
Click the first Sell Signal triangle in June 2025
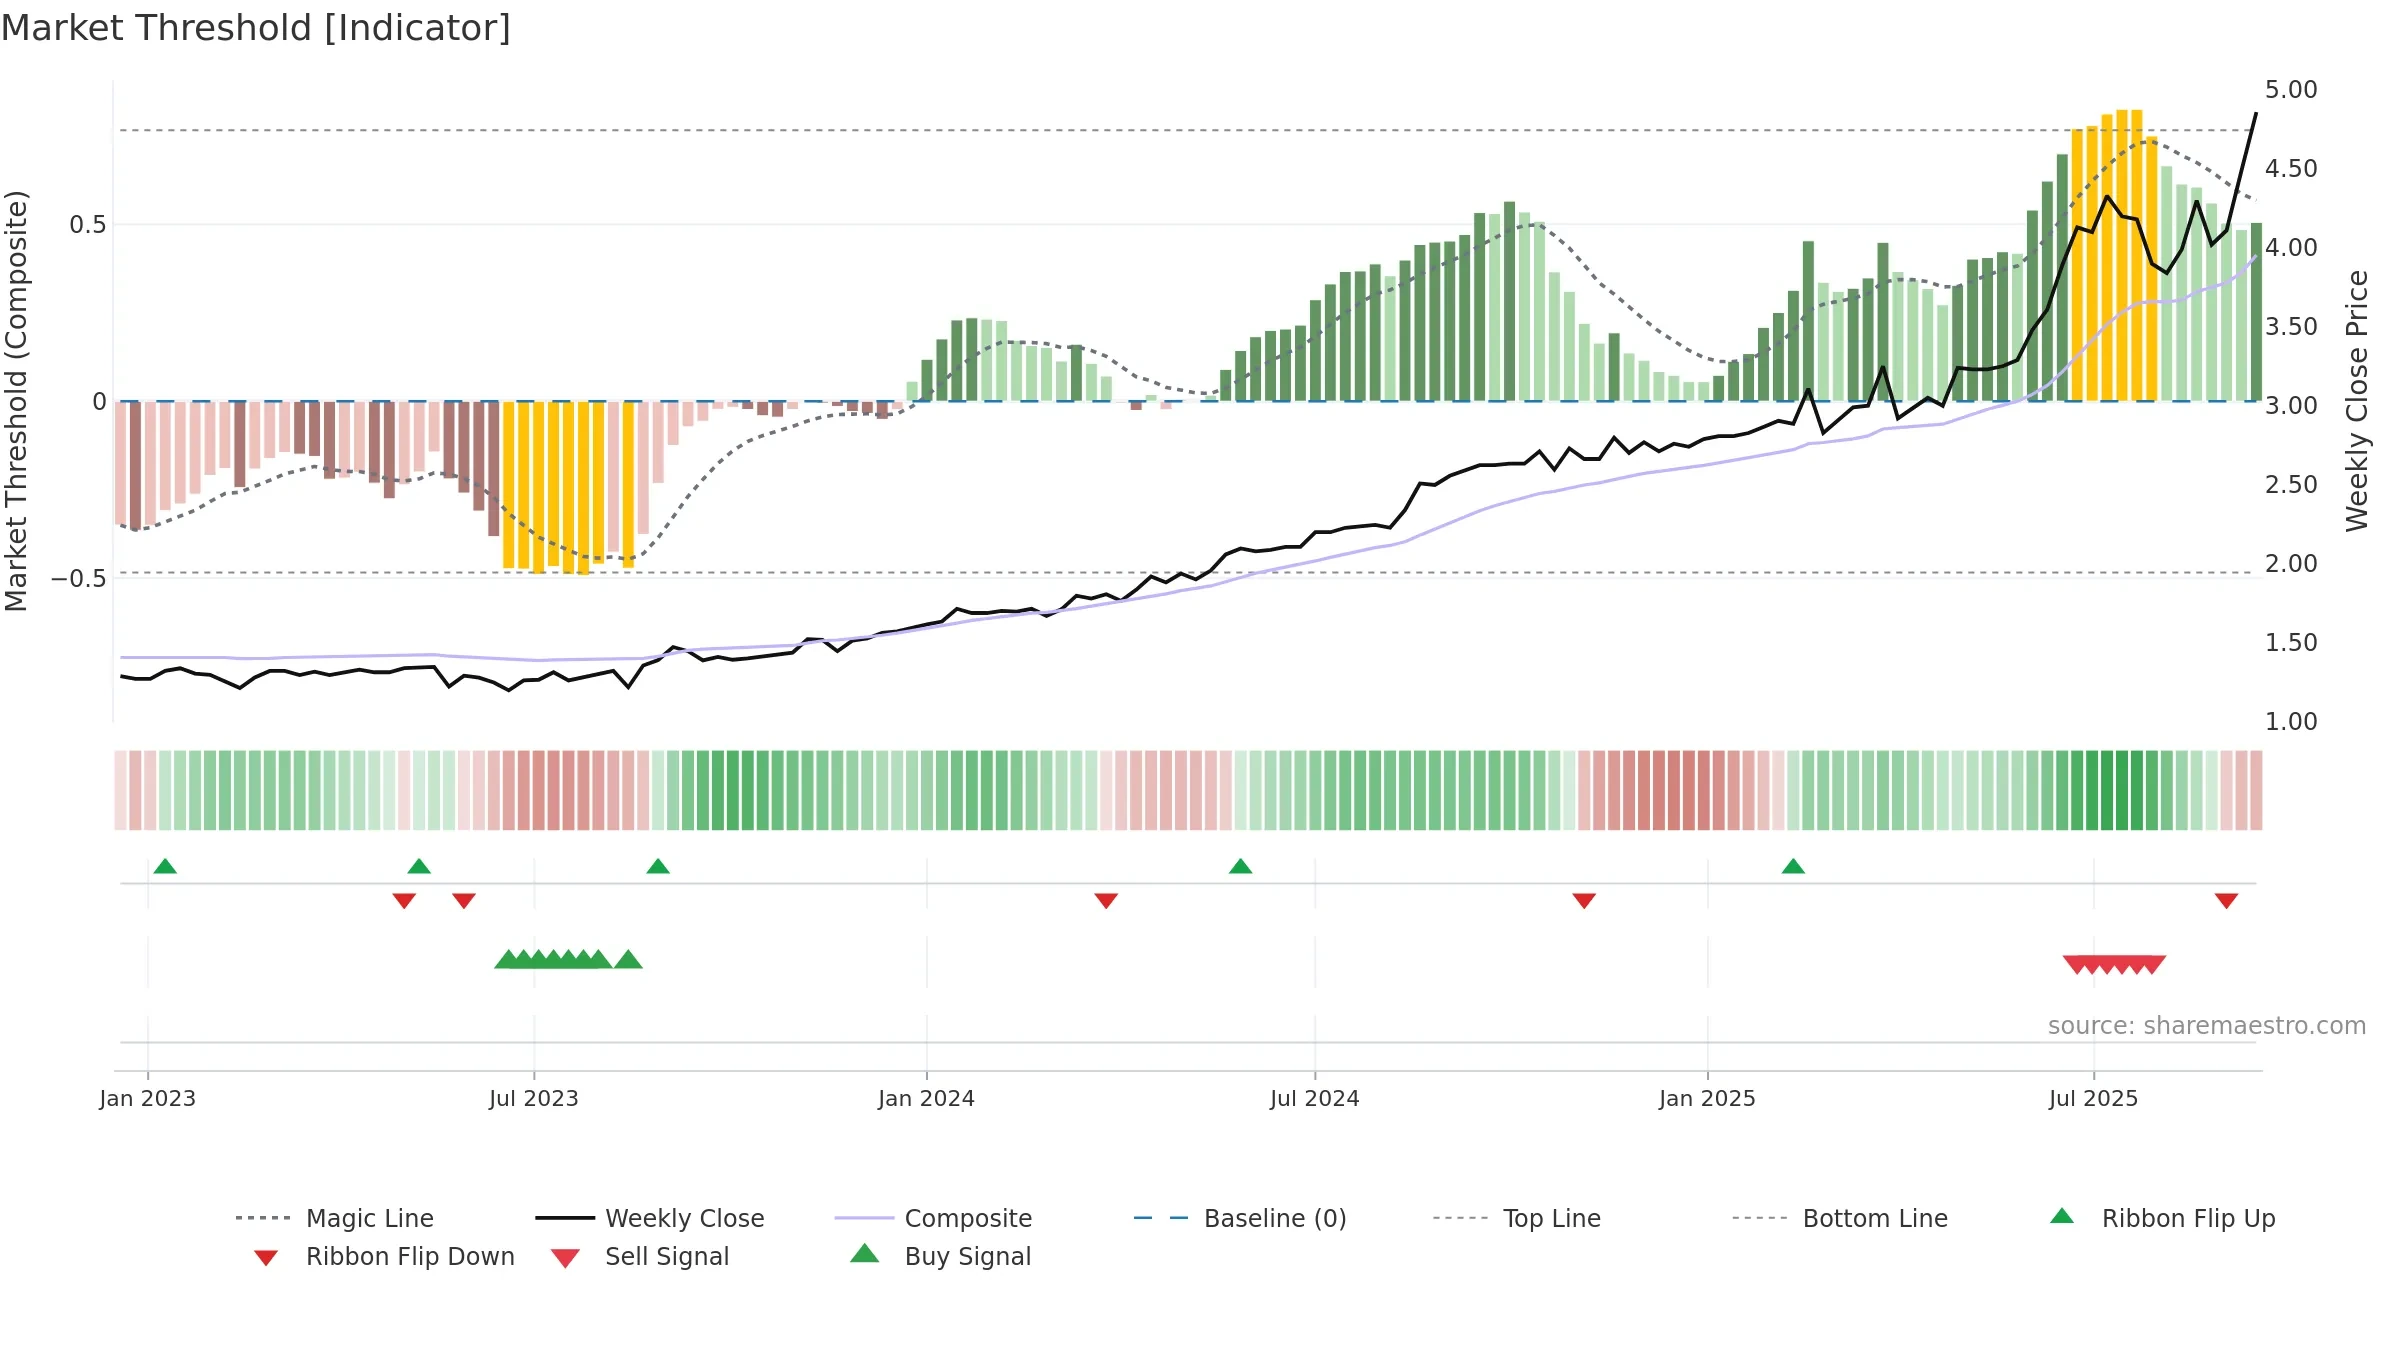point(2077,965)
